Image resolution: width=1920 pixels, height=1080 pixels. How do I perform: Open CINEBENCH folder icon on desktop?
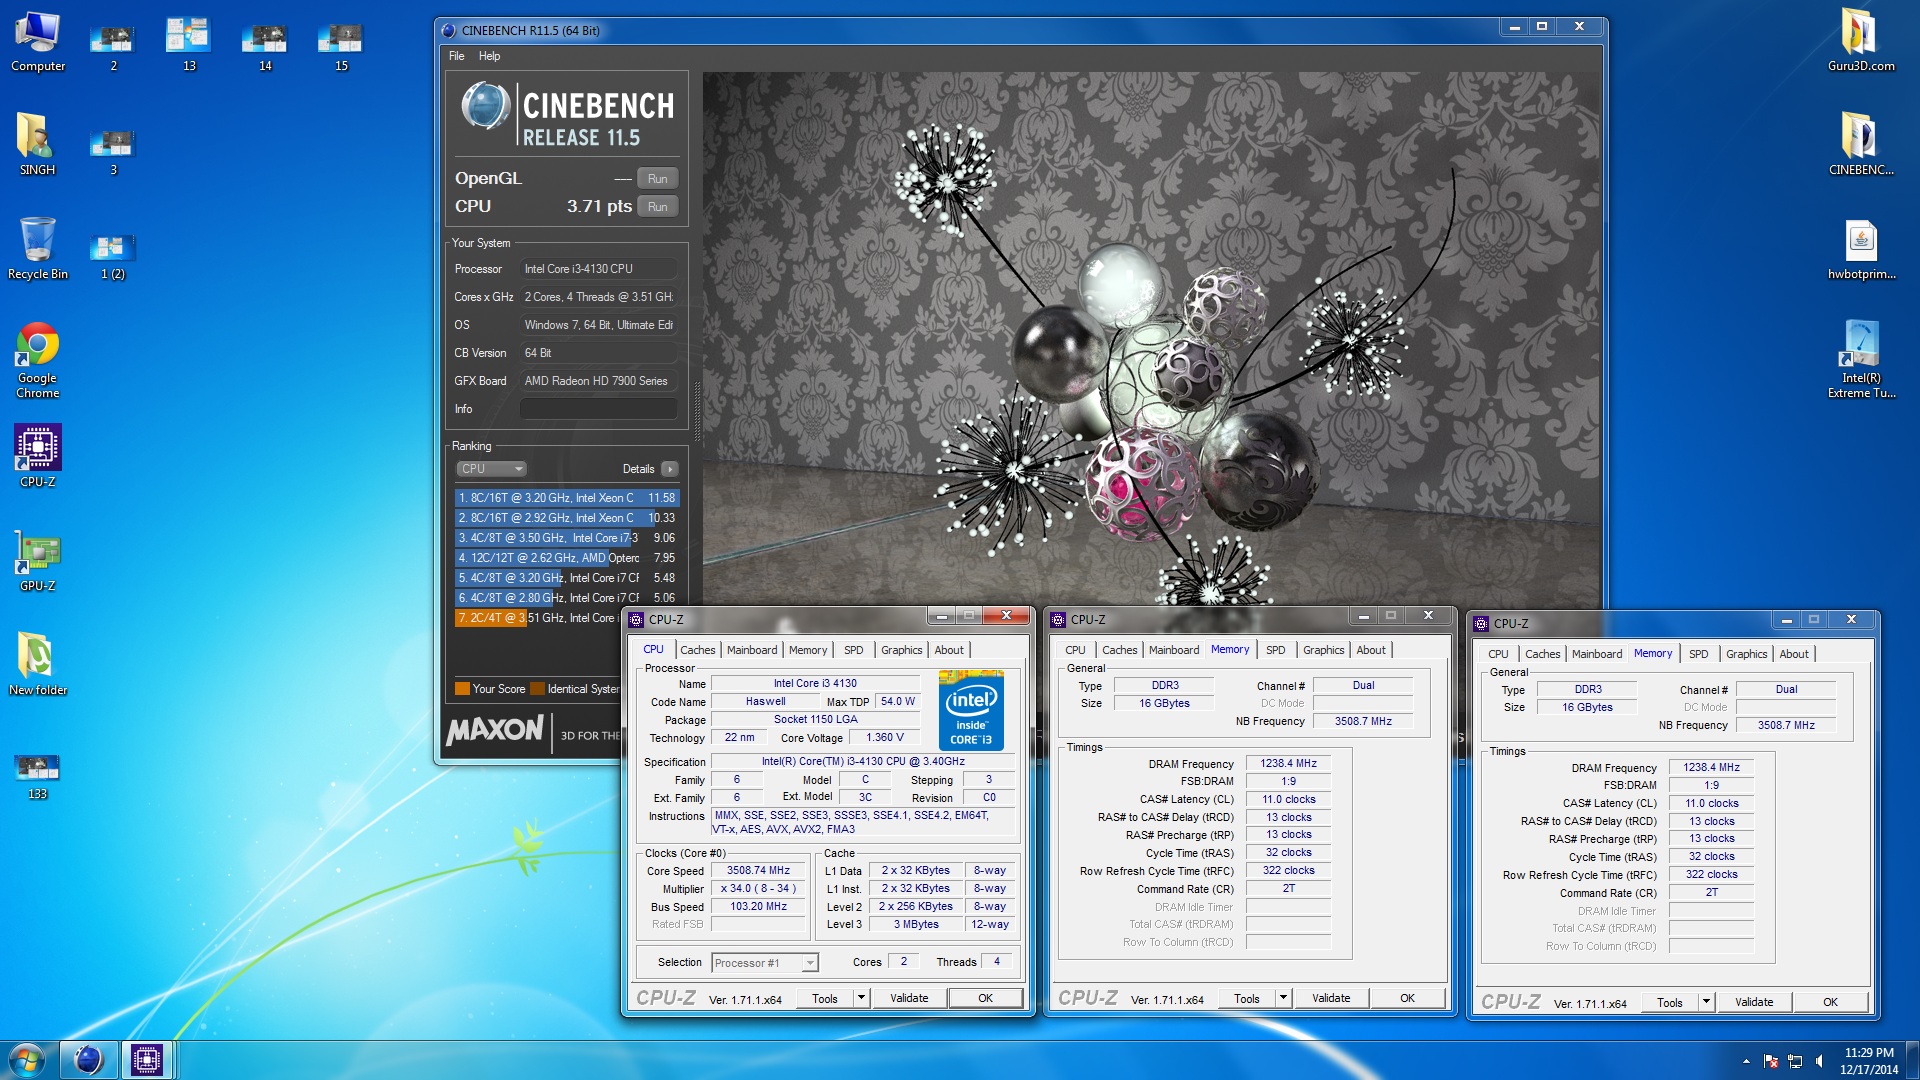point(1860,145)
